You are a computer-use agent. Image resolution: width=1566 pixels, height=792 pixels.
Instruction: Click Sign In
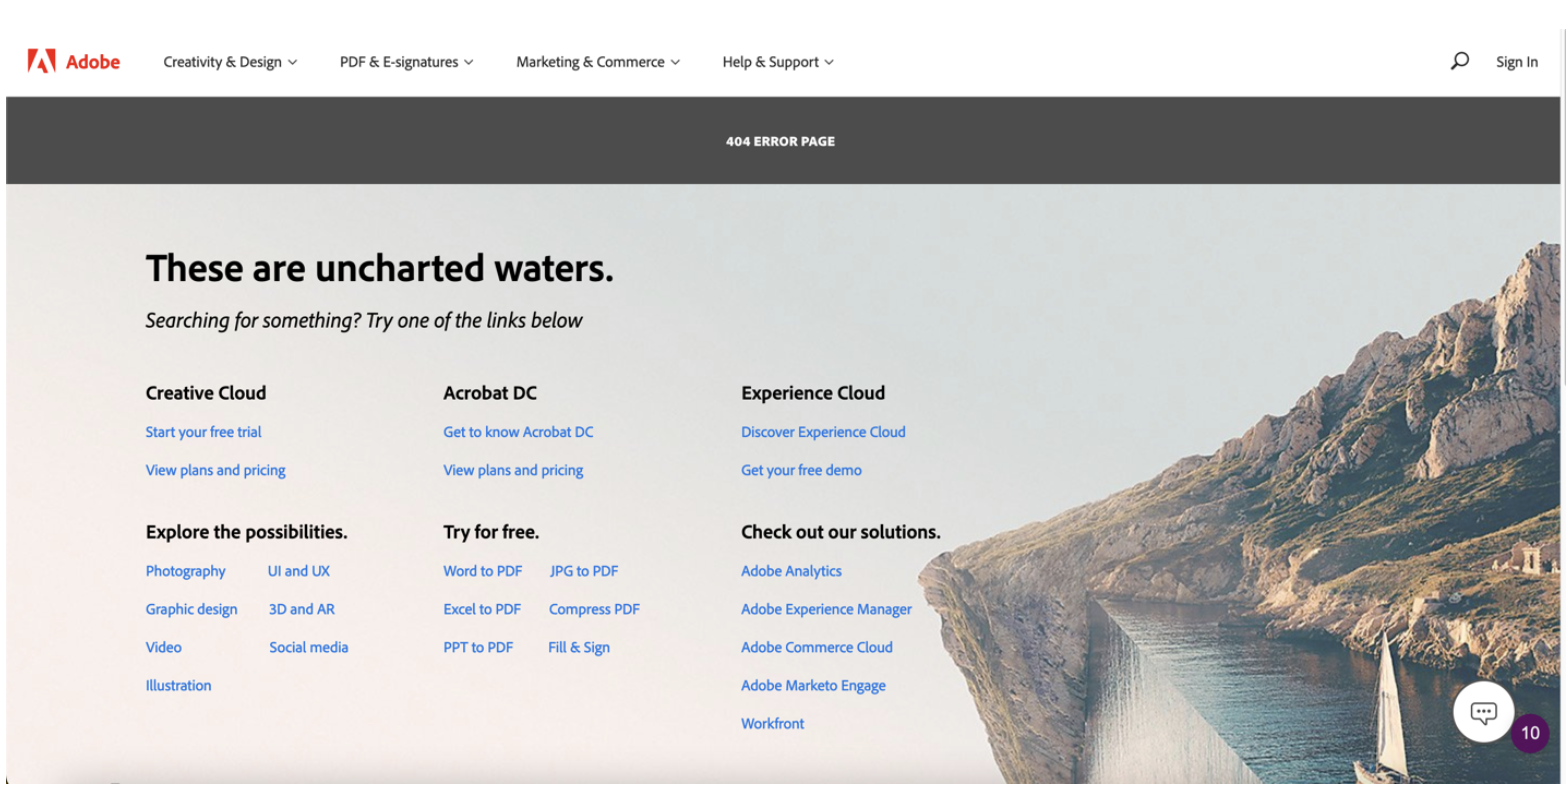(1516, 62)
